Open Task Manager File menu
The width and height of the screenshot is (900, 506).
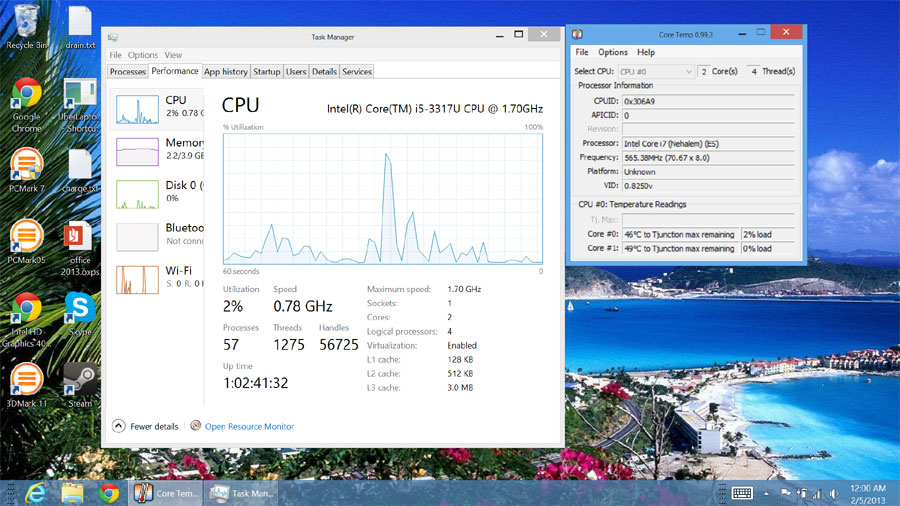coord(115,55)
